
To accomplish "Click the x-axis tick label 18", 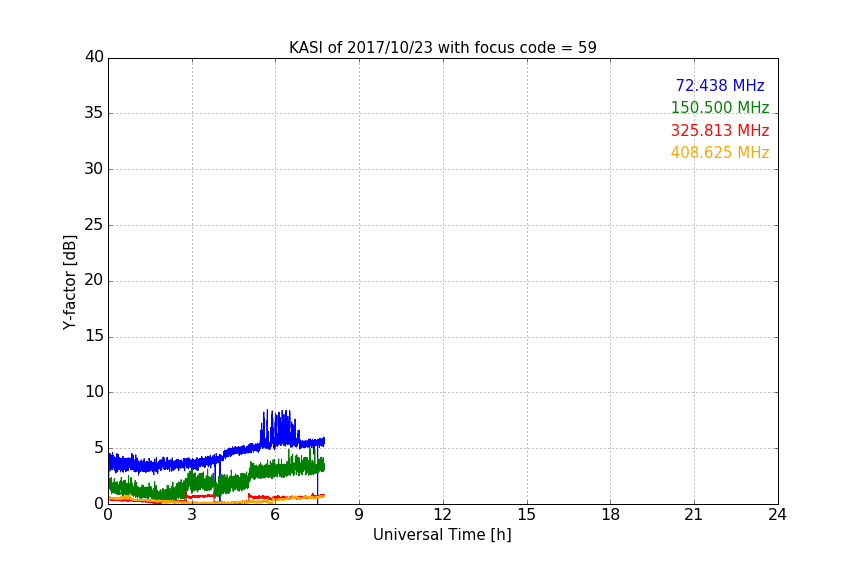I will 611,515.
